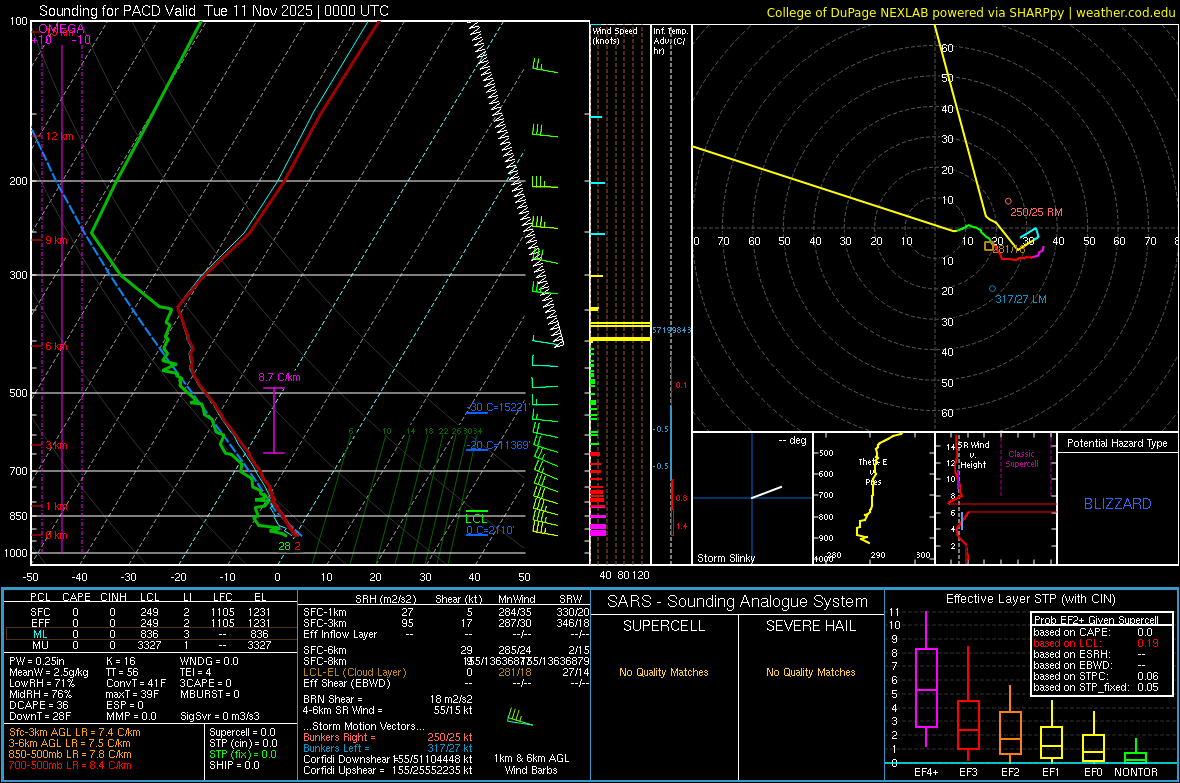Click the 'Inf. Temp. Adv.' panel header
Screen dimensions: 1180x783
coord(670,41)
